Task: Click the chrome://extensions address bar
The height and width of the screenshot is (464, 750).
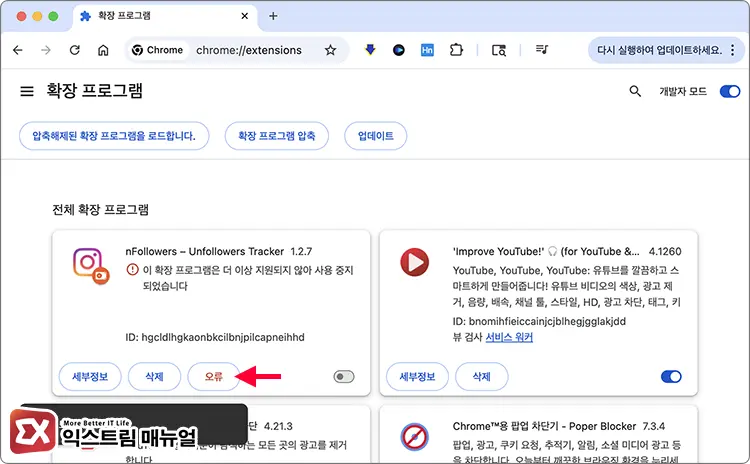Action: click(x=249, y=50)
